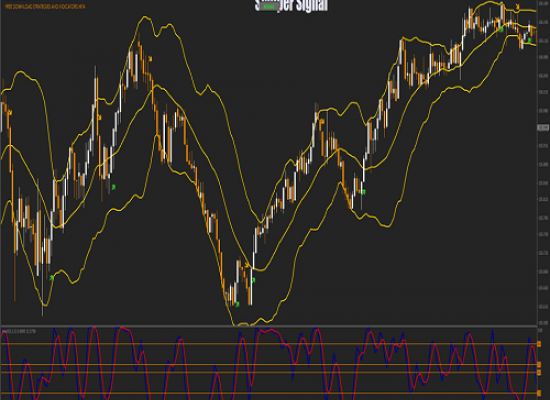The height and width of the screenshot is (400, 550).
Task: Click the bottommost orange oscillator level label
Action: 539,393
